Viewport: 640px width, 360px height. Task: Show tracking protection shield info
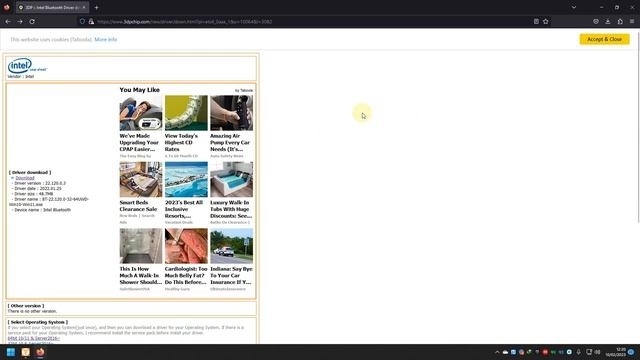pyautogui.click(x=82, y=22)
